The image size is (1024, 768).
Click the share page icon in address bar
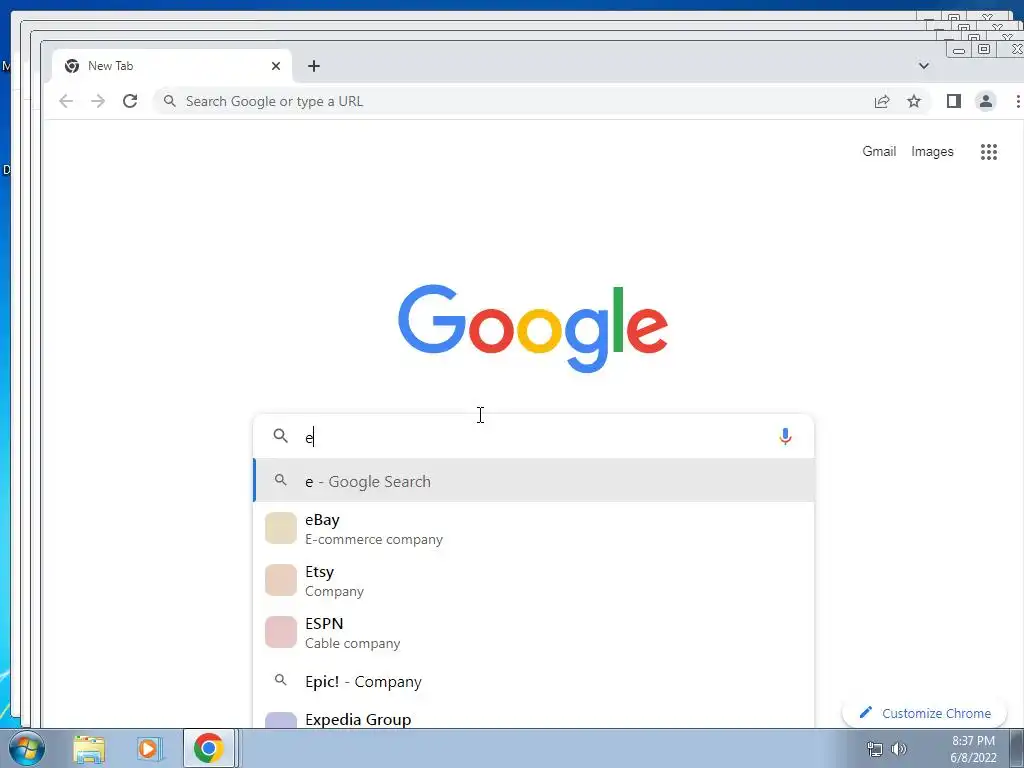[882, 101]
